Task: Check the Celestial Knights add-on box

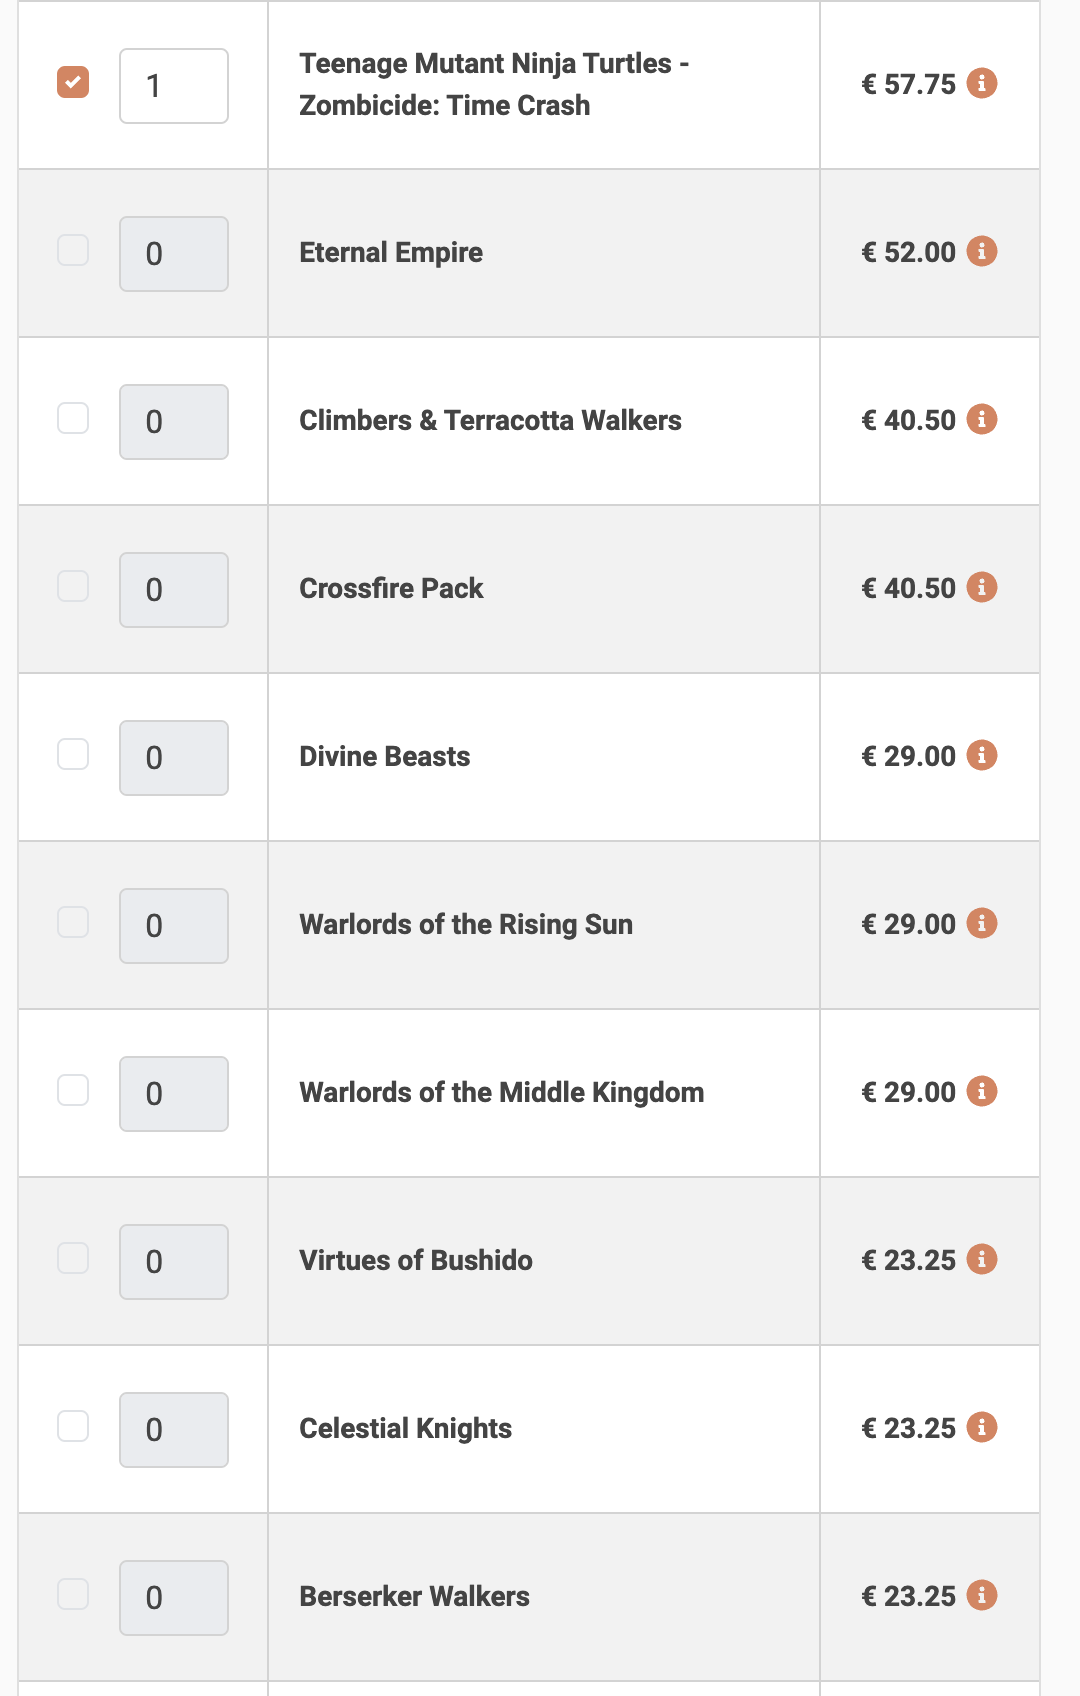Action: [73, 1426]
